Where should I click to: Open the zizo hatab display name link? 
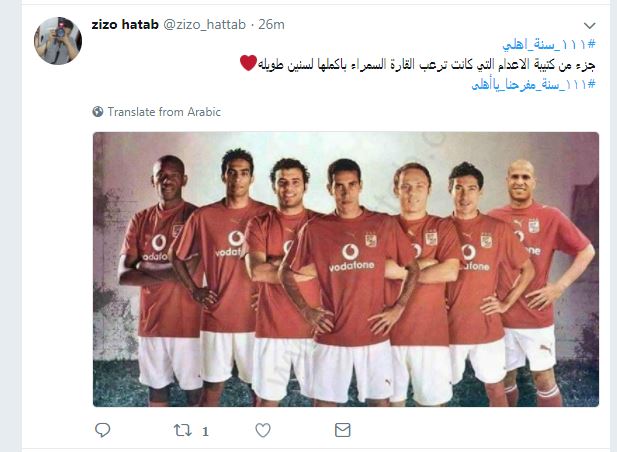(125, 24)
